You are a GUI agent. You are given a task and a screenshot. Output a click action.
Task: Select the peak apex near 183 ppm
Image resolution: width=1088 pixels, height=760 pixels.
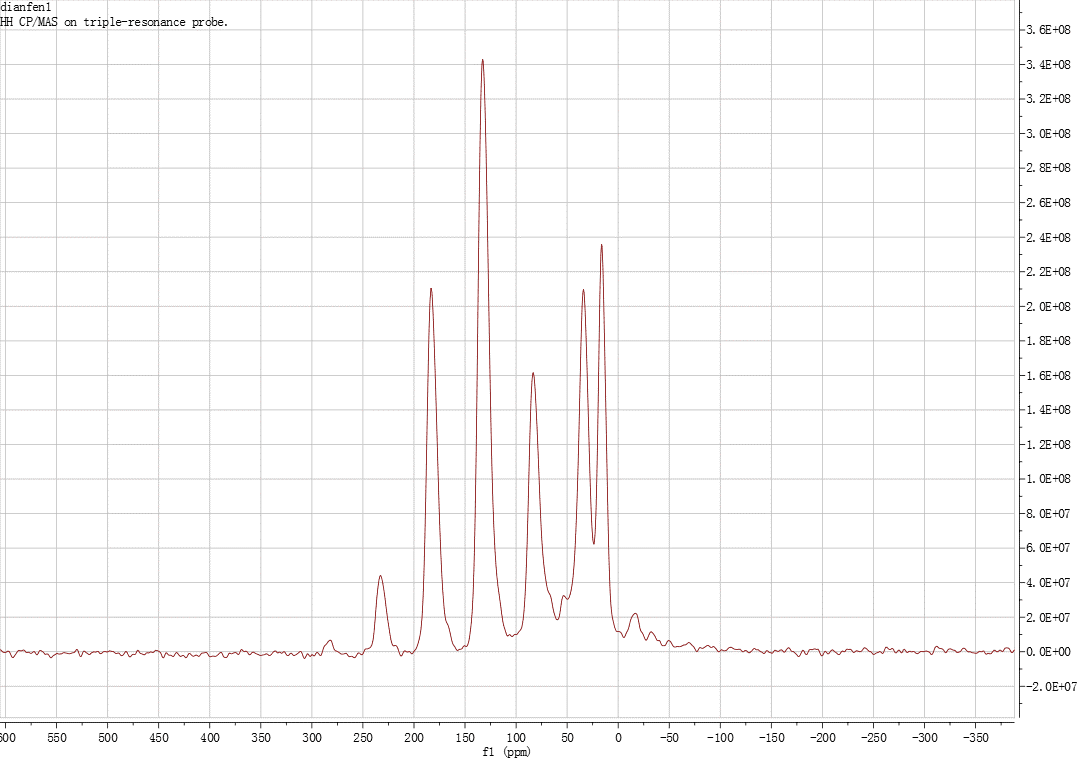coord(431,289)
